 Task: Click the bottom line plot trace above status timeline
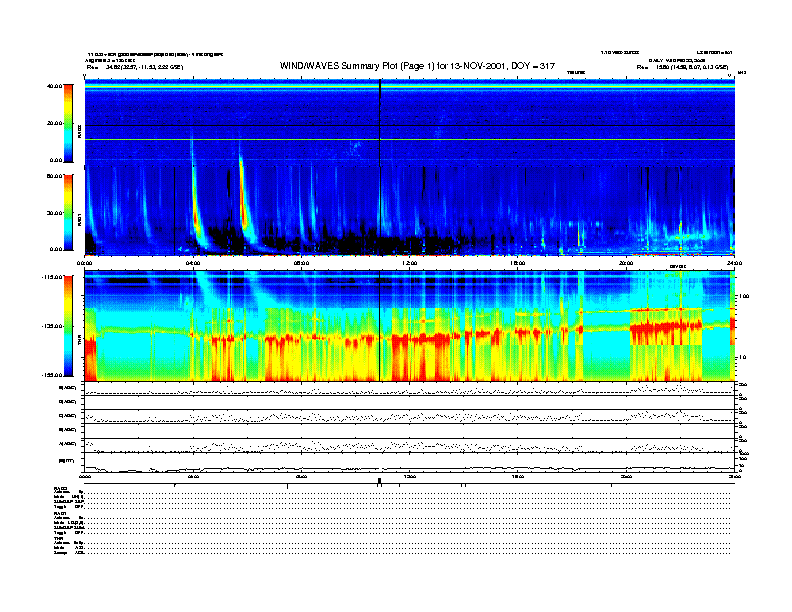point(409,468)
